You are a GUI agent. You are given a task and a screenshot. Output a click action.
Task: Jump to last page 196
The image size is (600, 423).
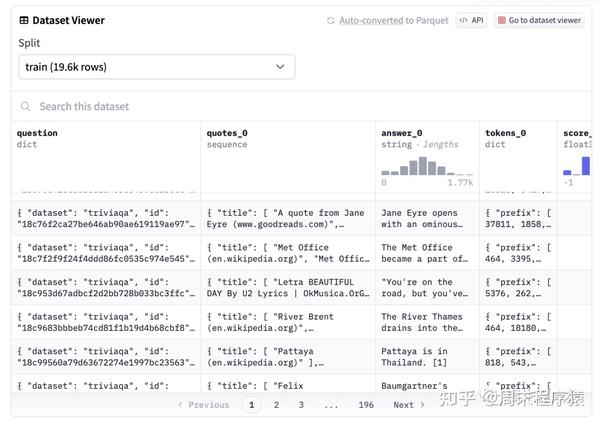tap(366, 405)
